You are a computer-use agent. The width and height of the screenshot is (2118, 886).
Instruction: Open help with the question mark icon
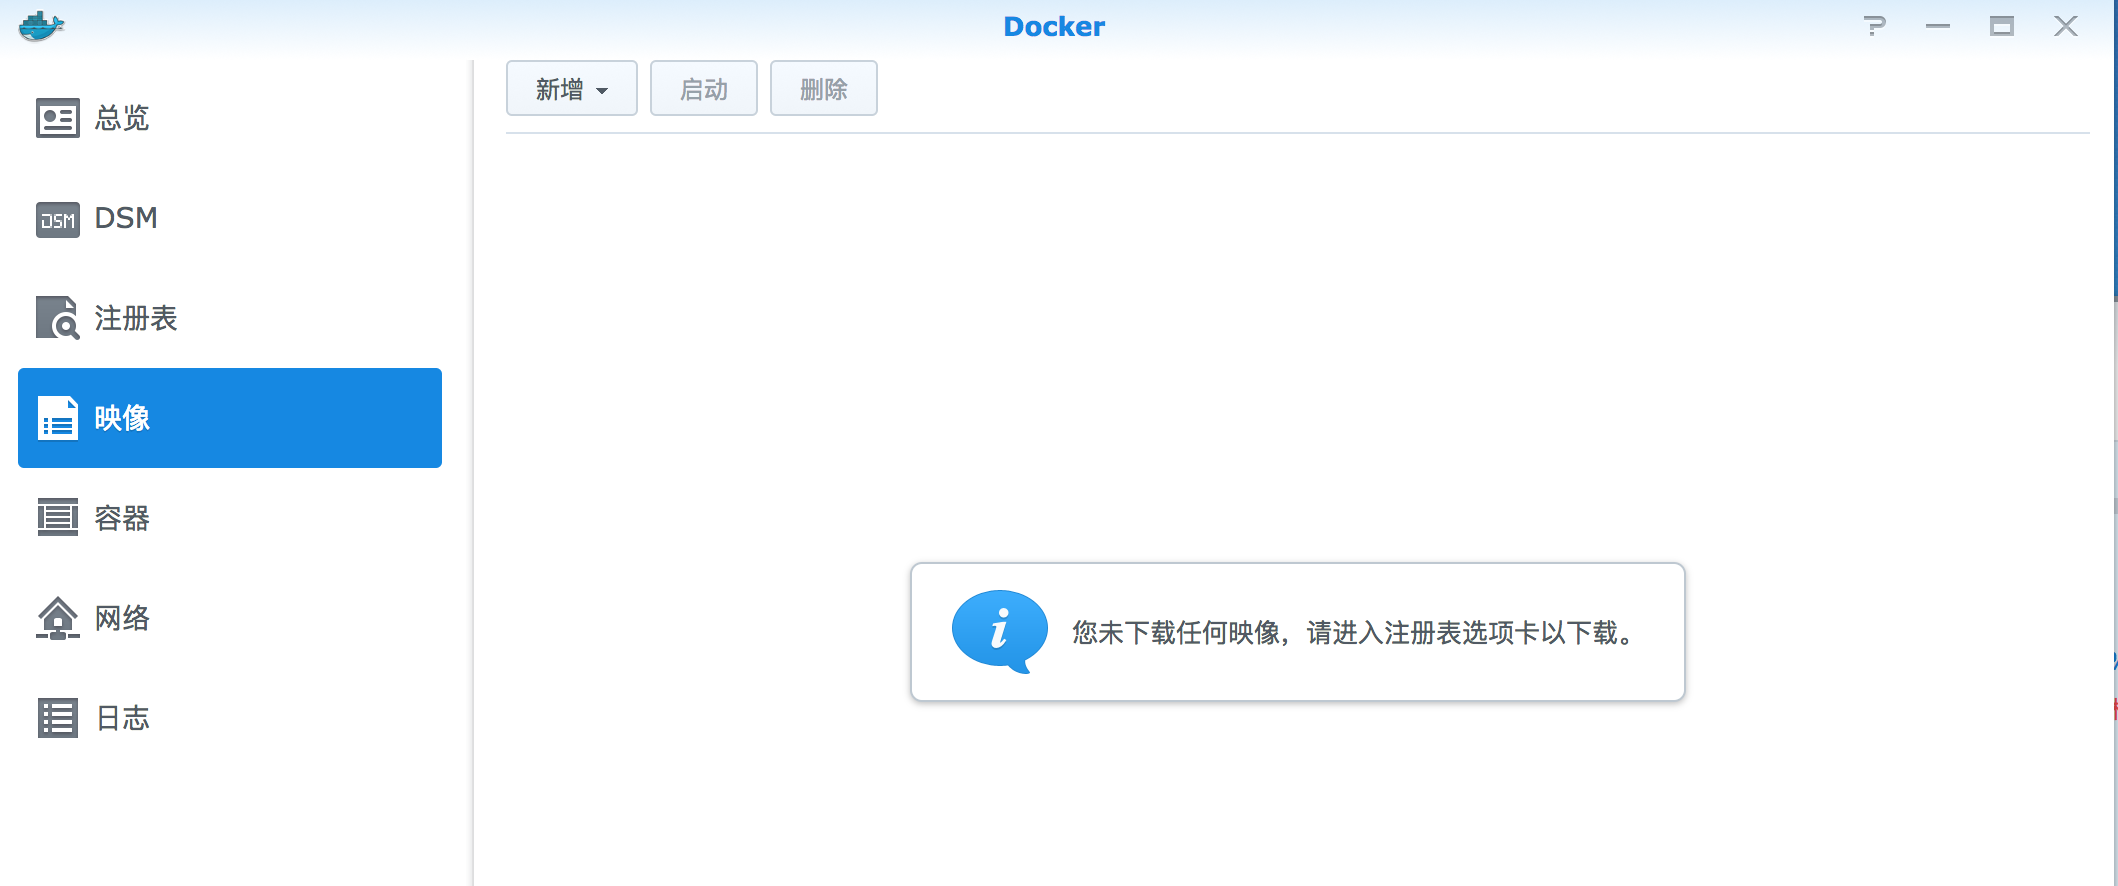[x=1875, y=26]
